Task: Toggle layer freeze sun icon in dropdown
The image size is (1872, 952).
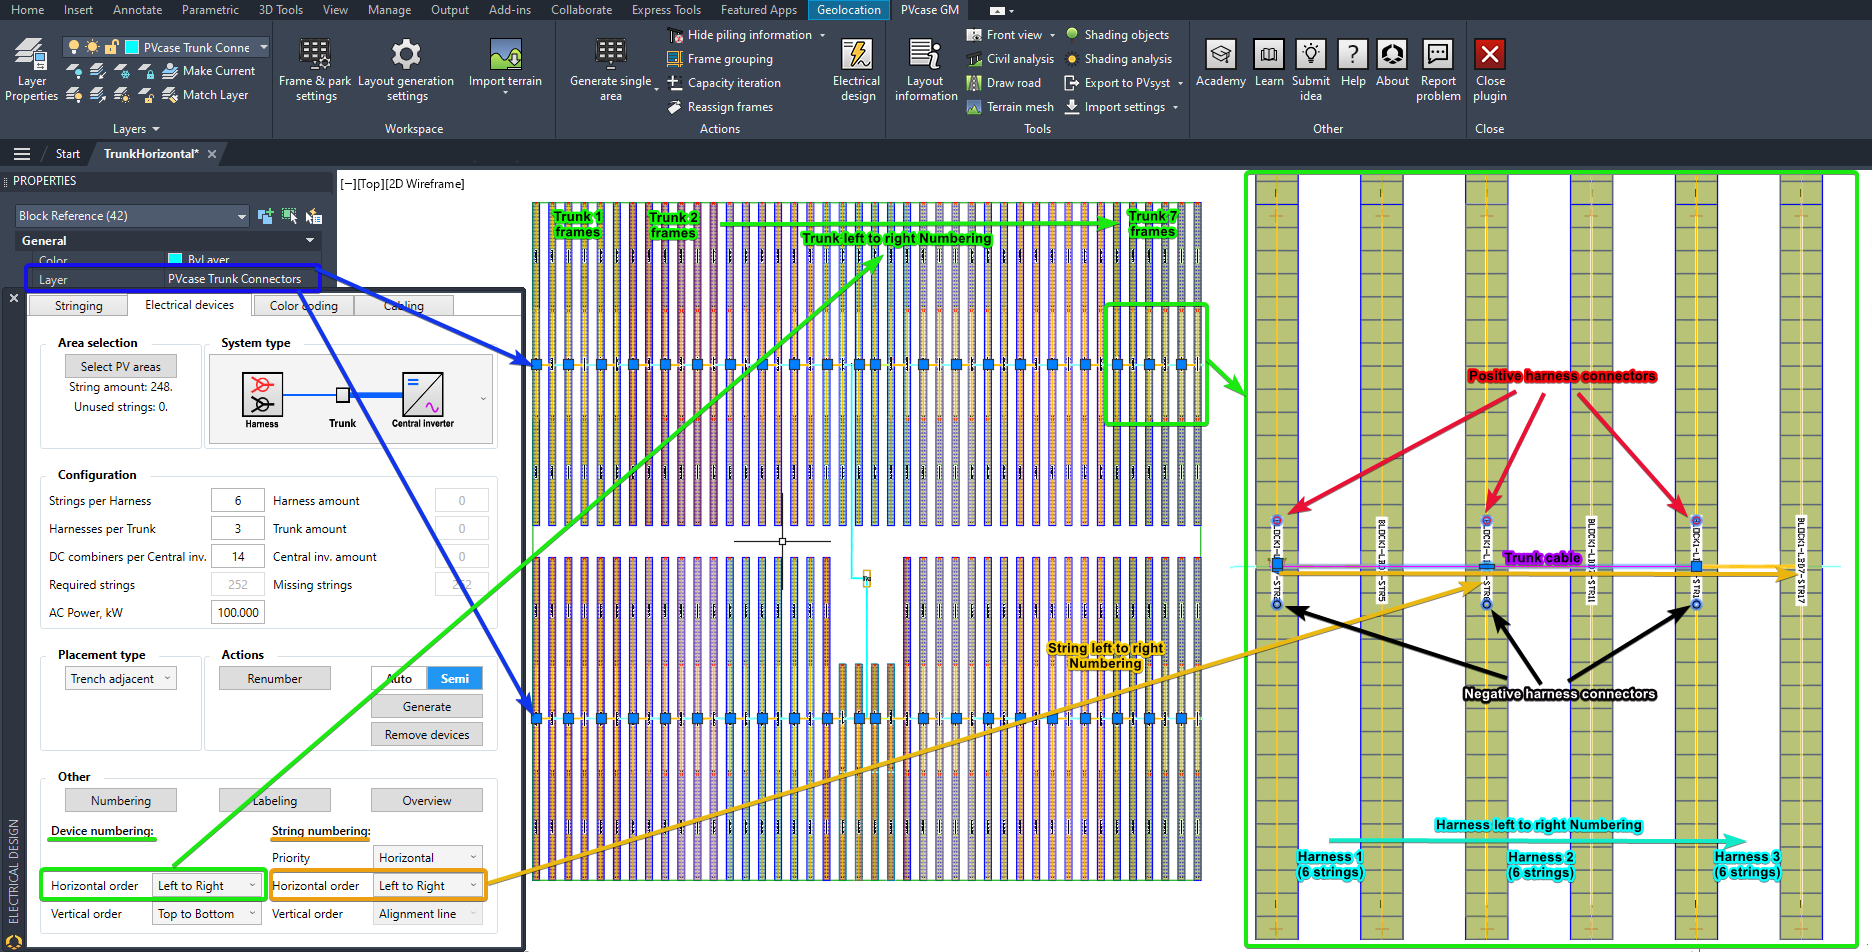Action: 92,47
